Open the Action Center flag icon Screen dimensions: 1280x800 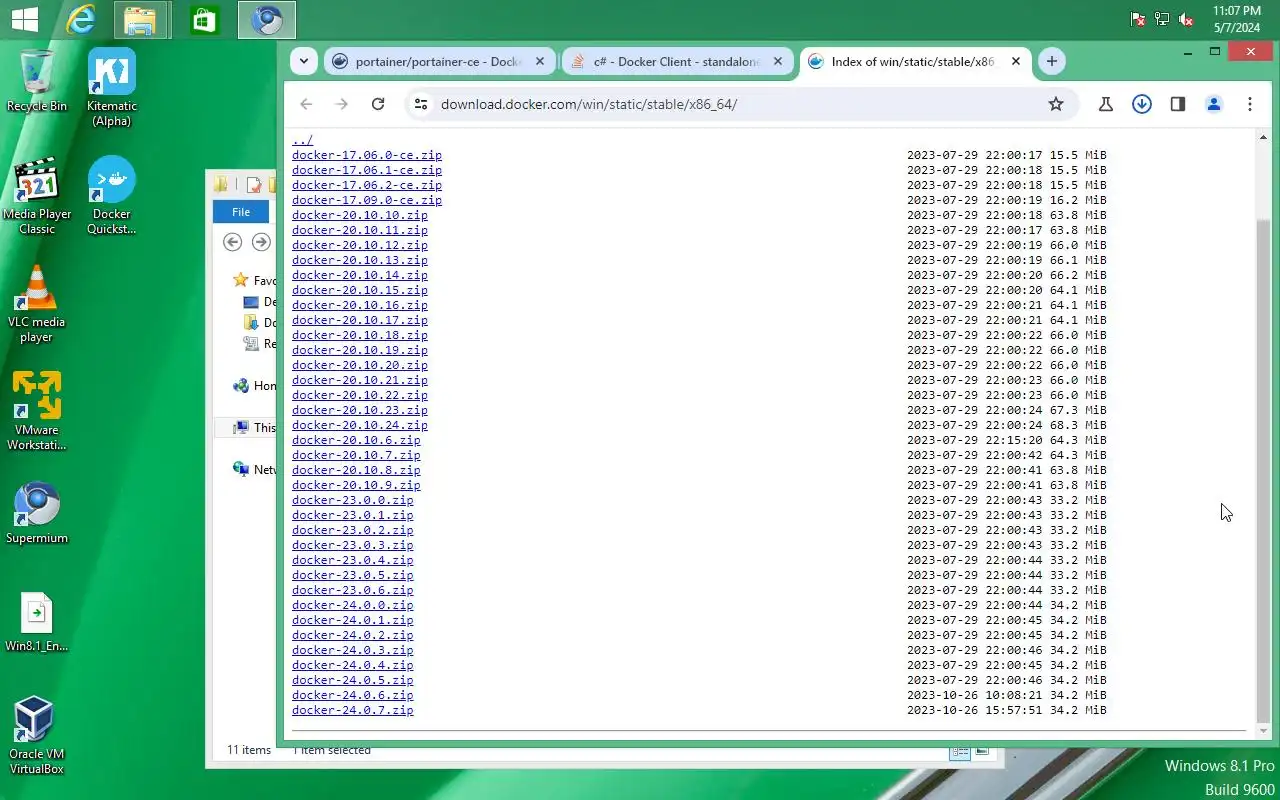[x=1138, y=19]
